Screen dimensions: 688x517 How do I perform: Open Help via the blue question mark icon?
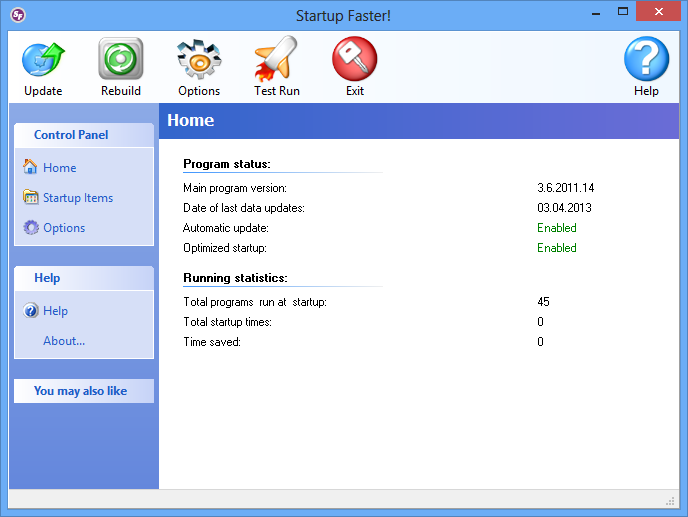pyautogui.click(x=646, y=58)
